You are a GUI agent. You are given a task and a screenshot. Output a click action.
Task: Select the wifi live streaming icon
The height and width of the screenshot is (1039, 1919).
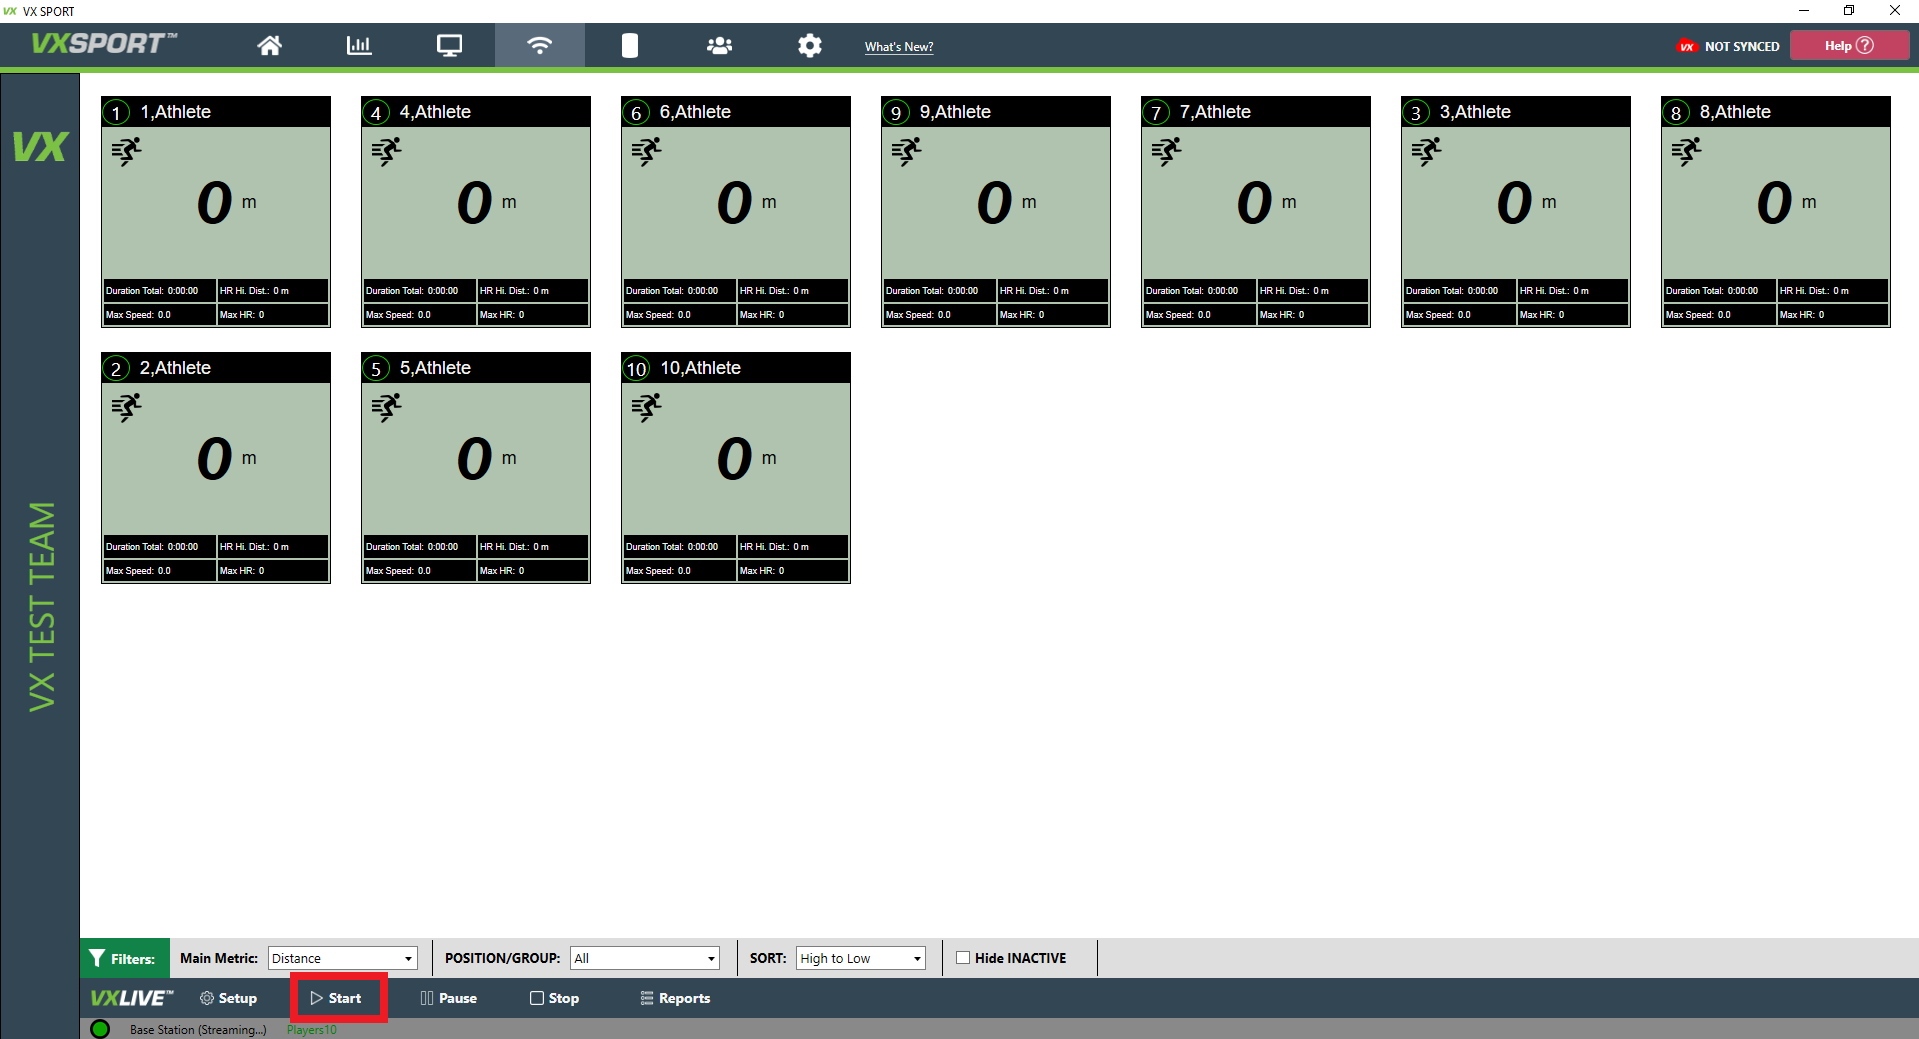540,45
